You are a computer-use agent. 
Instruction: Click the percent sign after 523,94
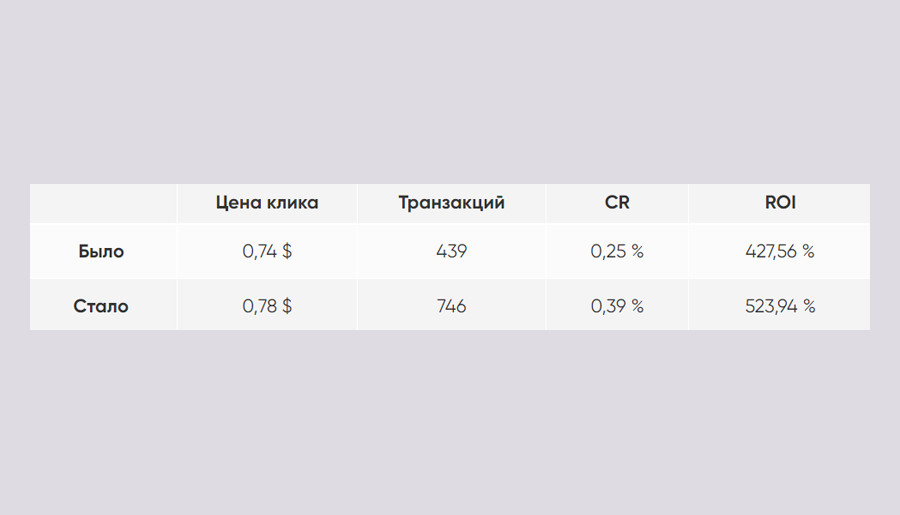pos(809,306)
